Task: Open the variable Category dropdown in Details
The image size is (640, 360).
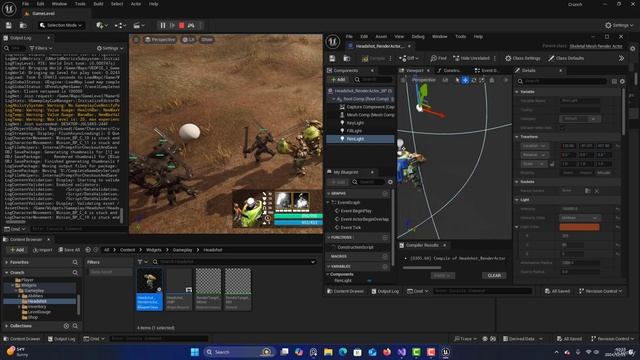Action: click(579, 119)
